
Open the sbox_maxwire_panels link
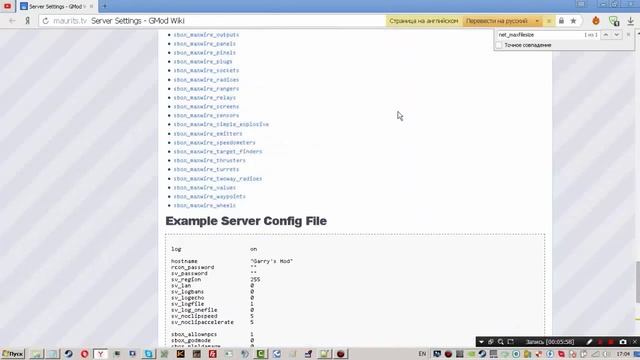tap(204, 44)
